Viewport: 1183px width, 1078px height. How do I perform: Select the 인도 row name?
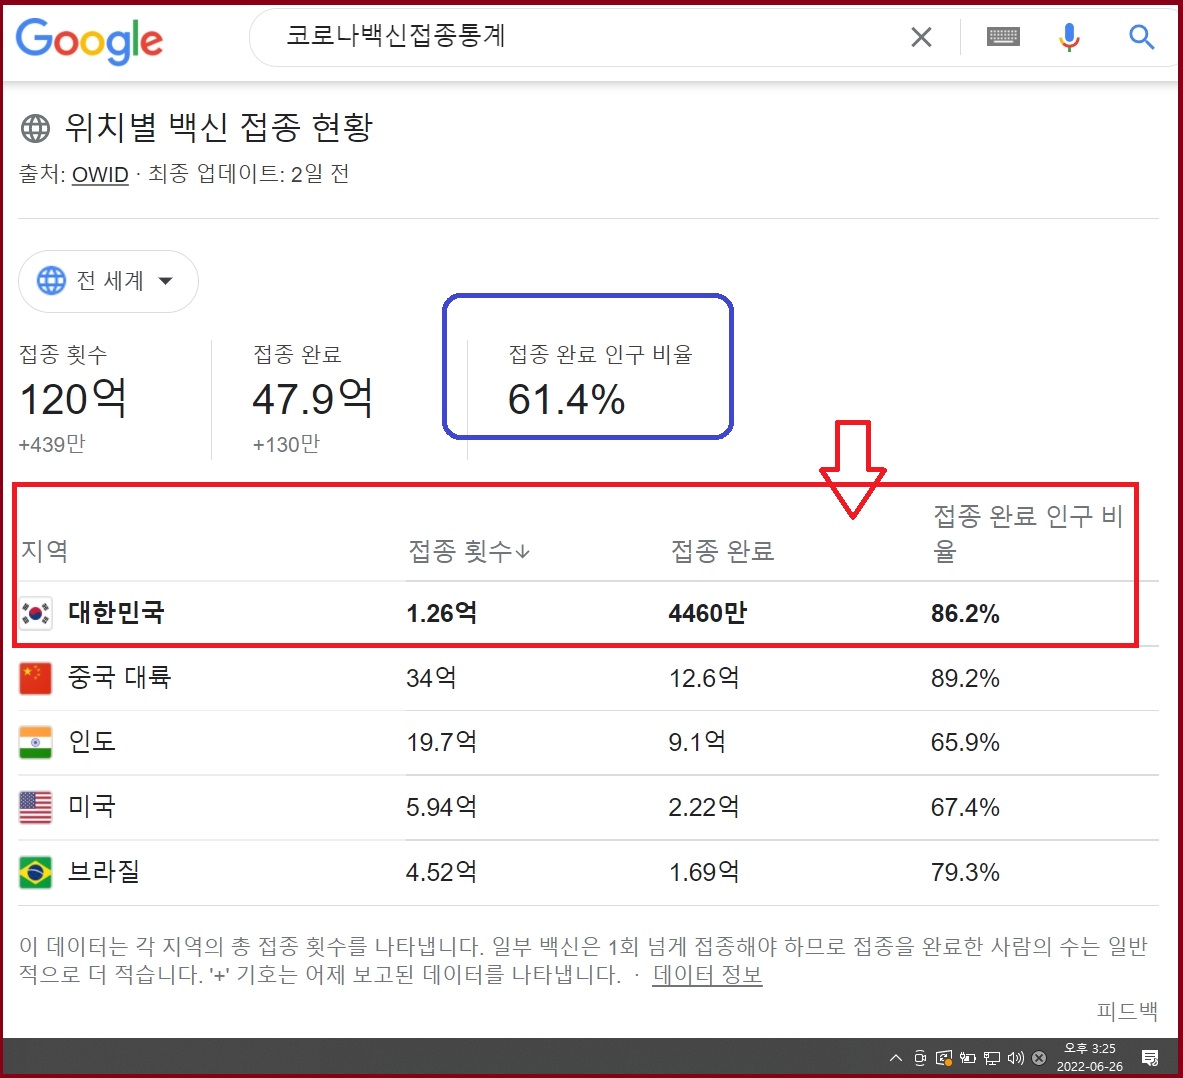click(91, 742)
